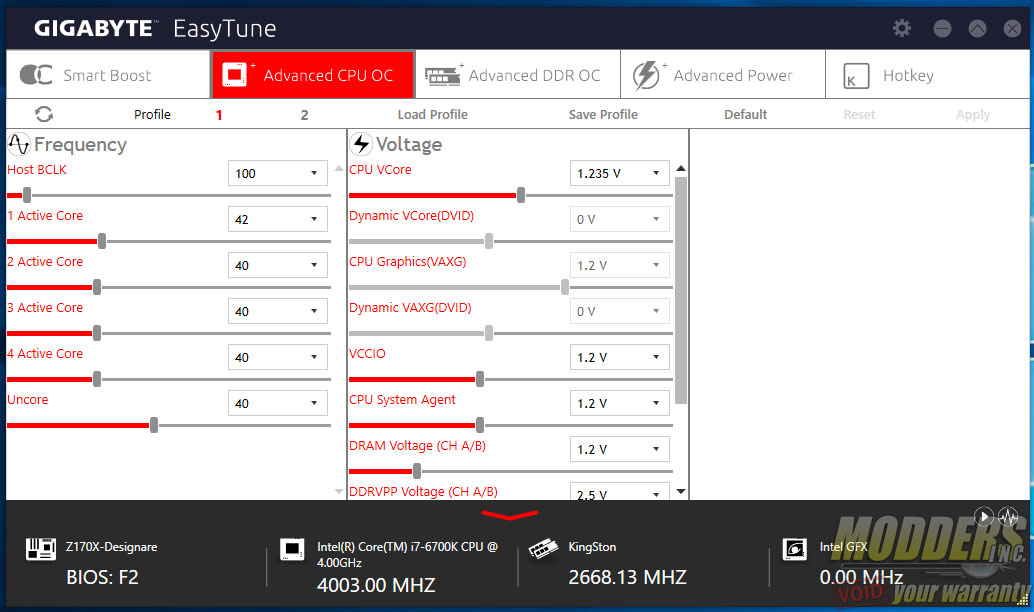Select profile 2

coord(304,115)
